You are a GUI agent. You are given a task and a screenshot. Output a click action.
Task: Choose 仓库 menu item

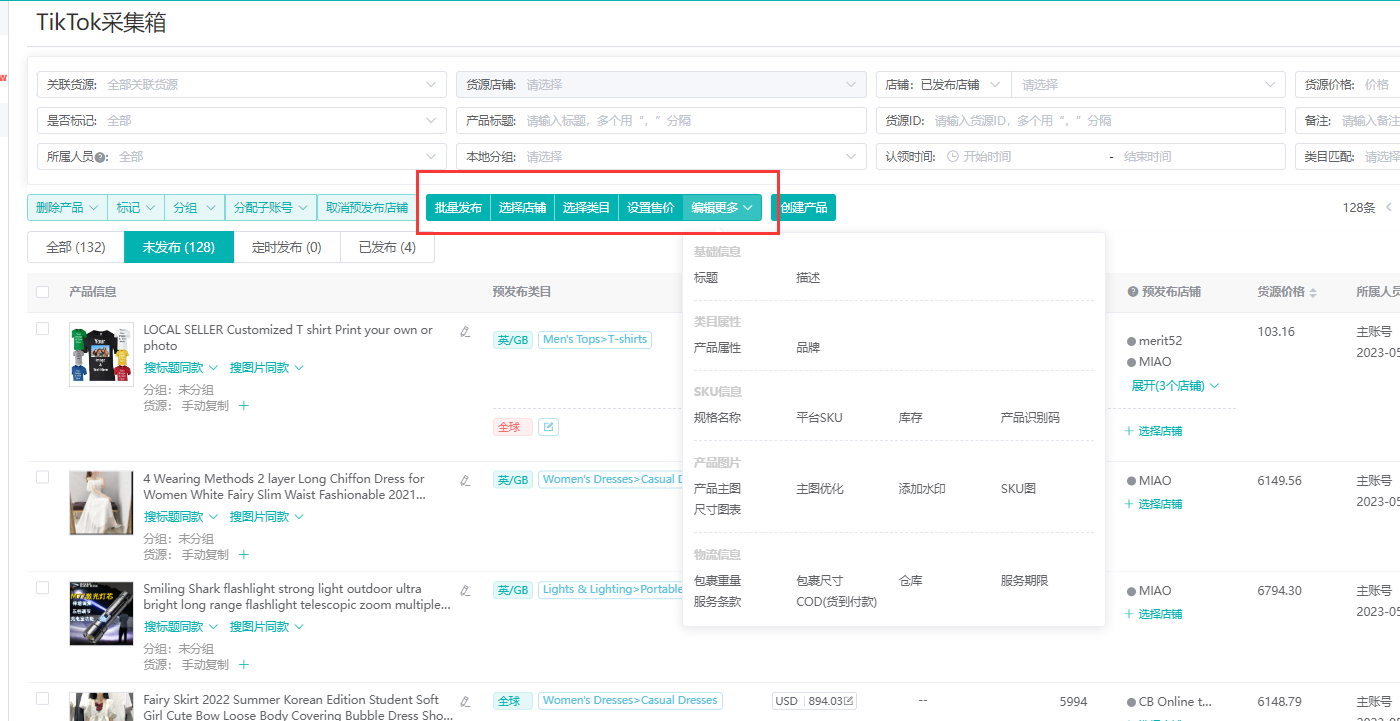[910, 581]
